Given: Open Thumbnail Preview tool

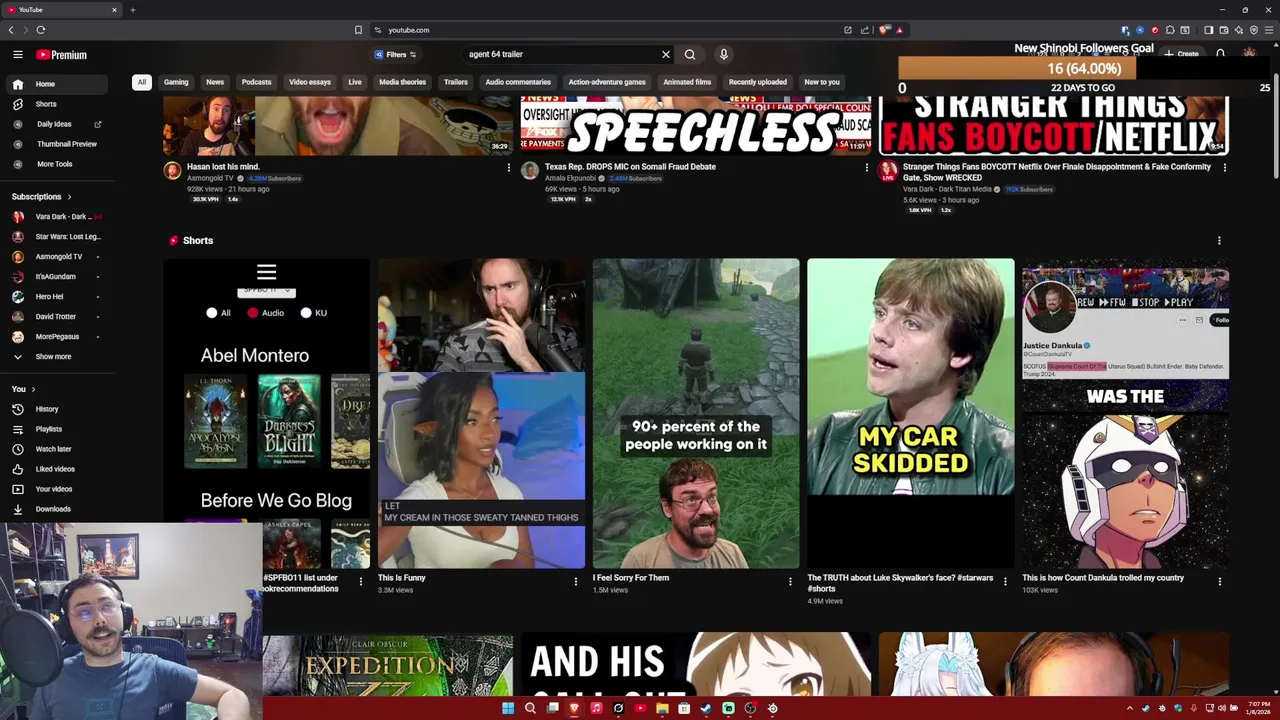Looking at the screenshot, I should pyautogui.click(x=58, y=144).
